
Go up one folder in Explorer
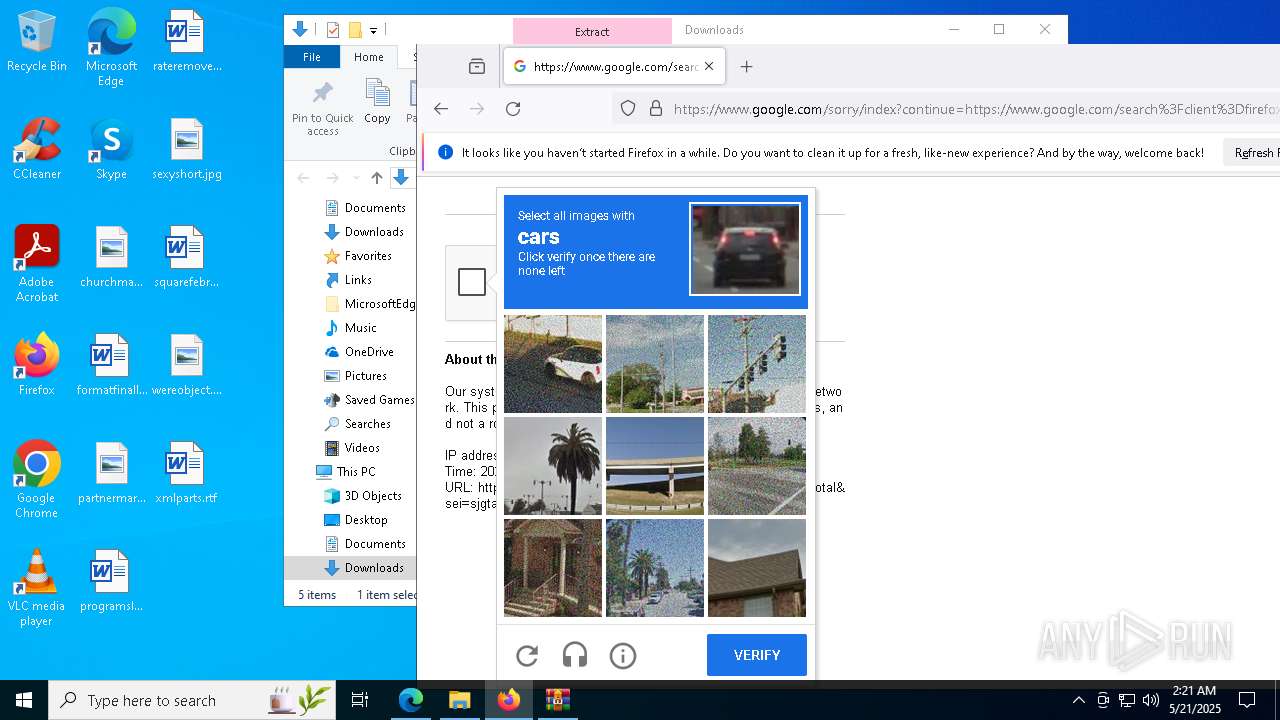pyautogui.click(x=377, y=178)
